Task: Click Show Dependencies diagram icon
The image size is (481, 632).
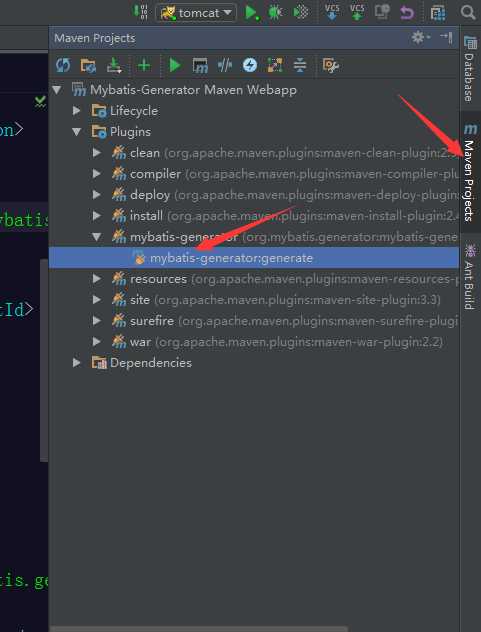Action: [x=275, y=65]
